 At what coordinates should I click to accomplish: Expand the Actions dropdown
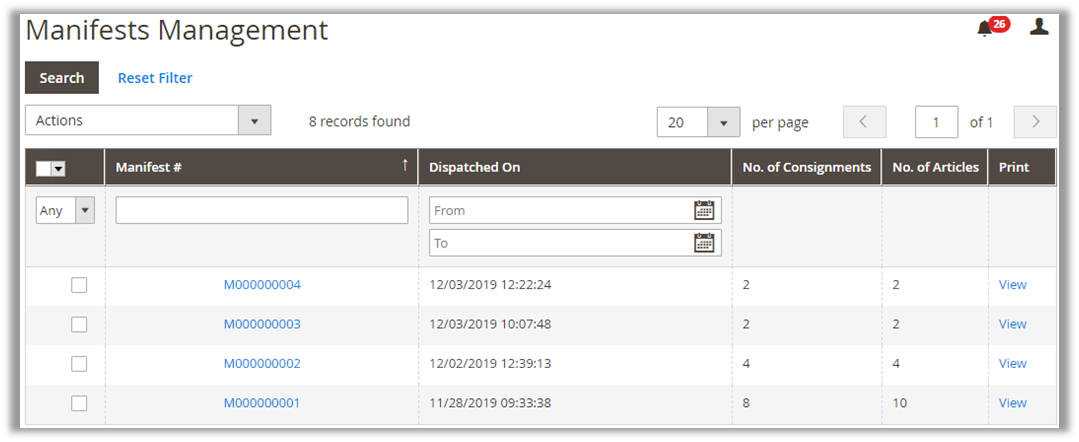pos(254,121)
